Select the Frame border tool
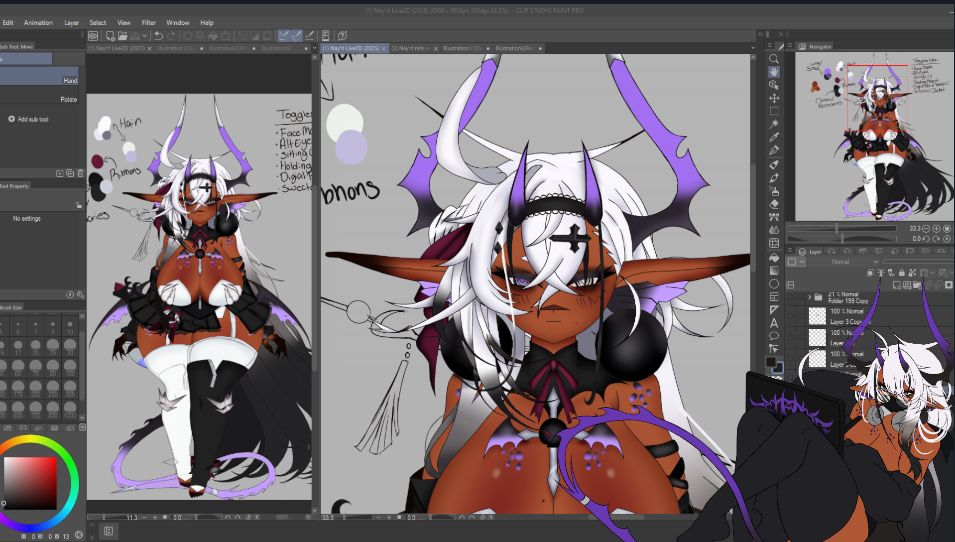955x542 pixels. (774, 297)
